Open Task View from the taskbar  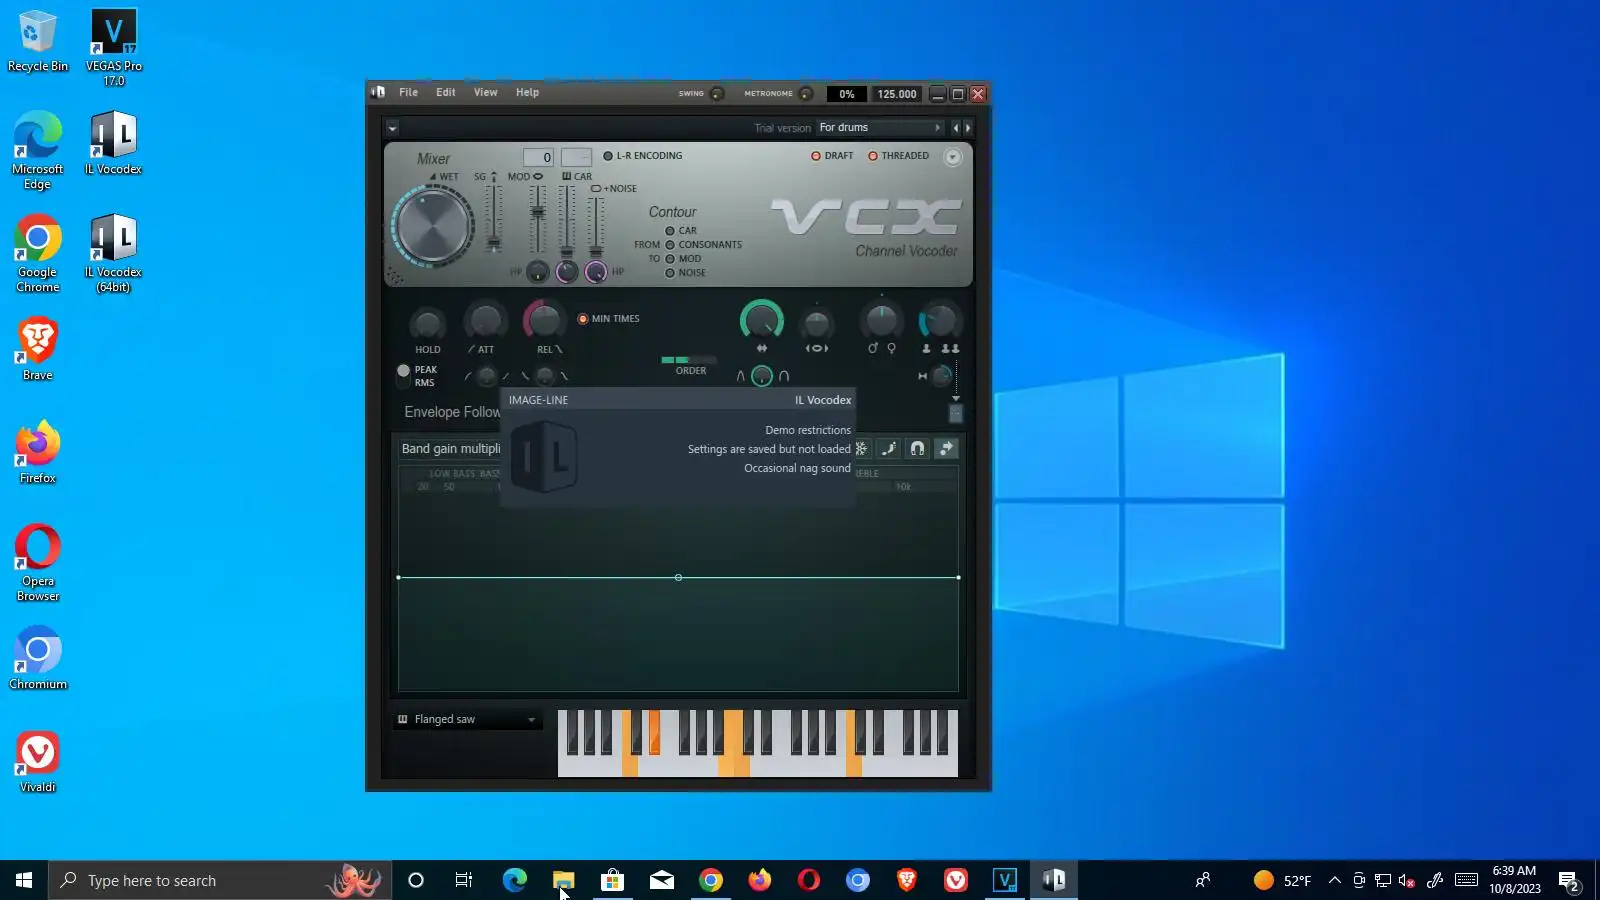pos(464,880)
